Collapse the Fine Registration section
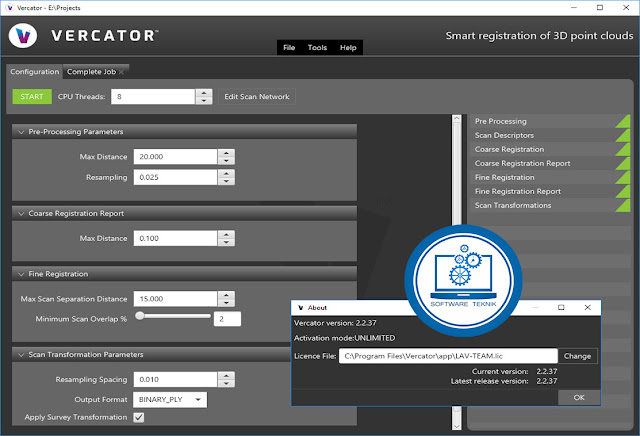 [21, 274]
